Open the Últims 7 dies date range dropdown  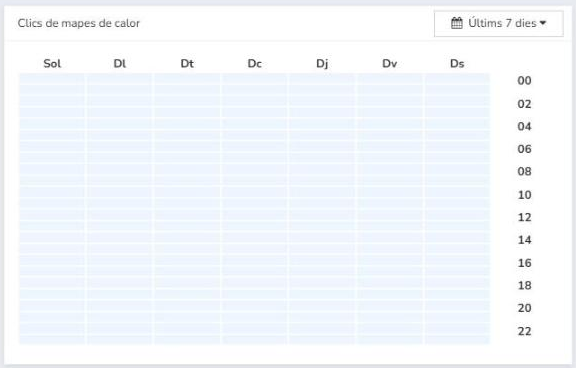pos(498,24)
